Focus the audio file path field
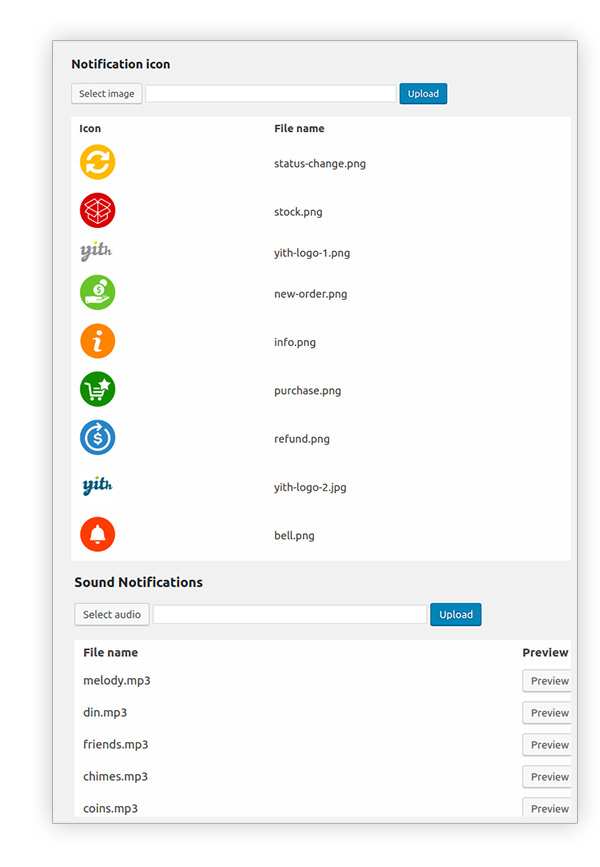The image size is (600, 867). click(290, 614)
